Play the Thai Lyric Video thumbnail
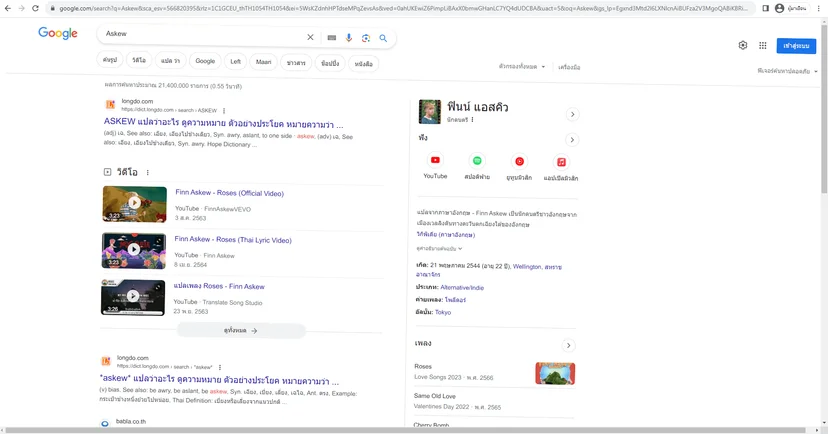Image resolution: width=828 pixels, height=434 pixels. click(x=134, y=250)
